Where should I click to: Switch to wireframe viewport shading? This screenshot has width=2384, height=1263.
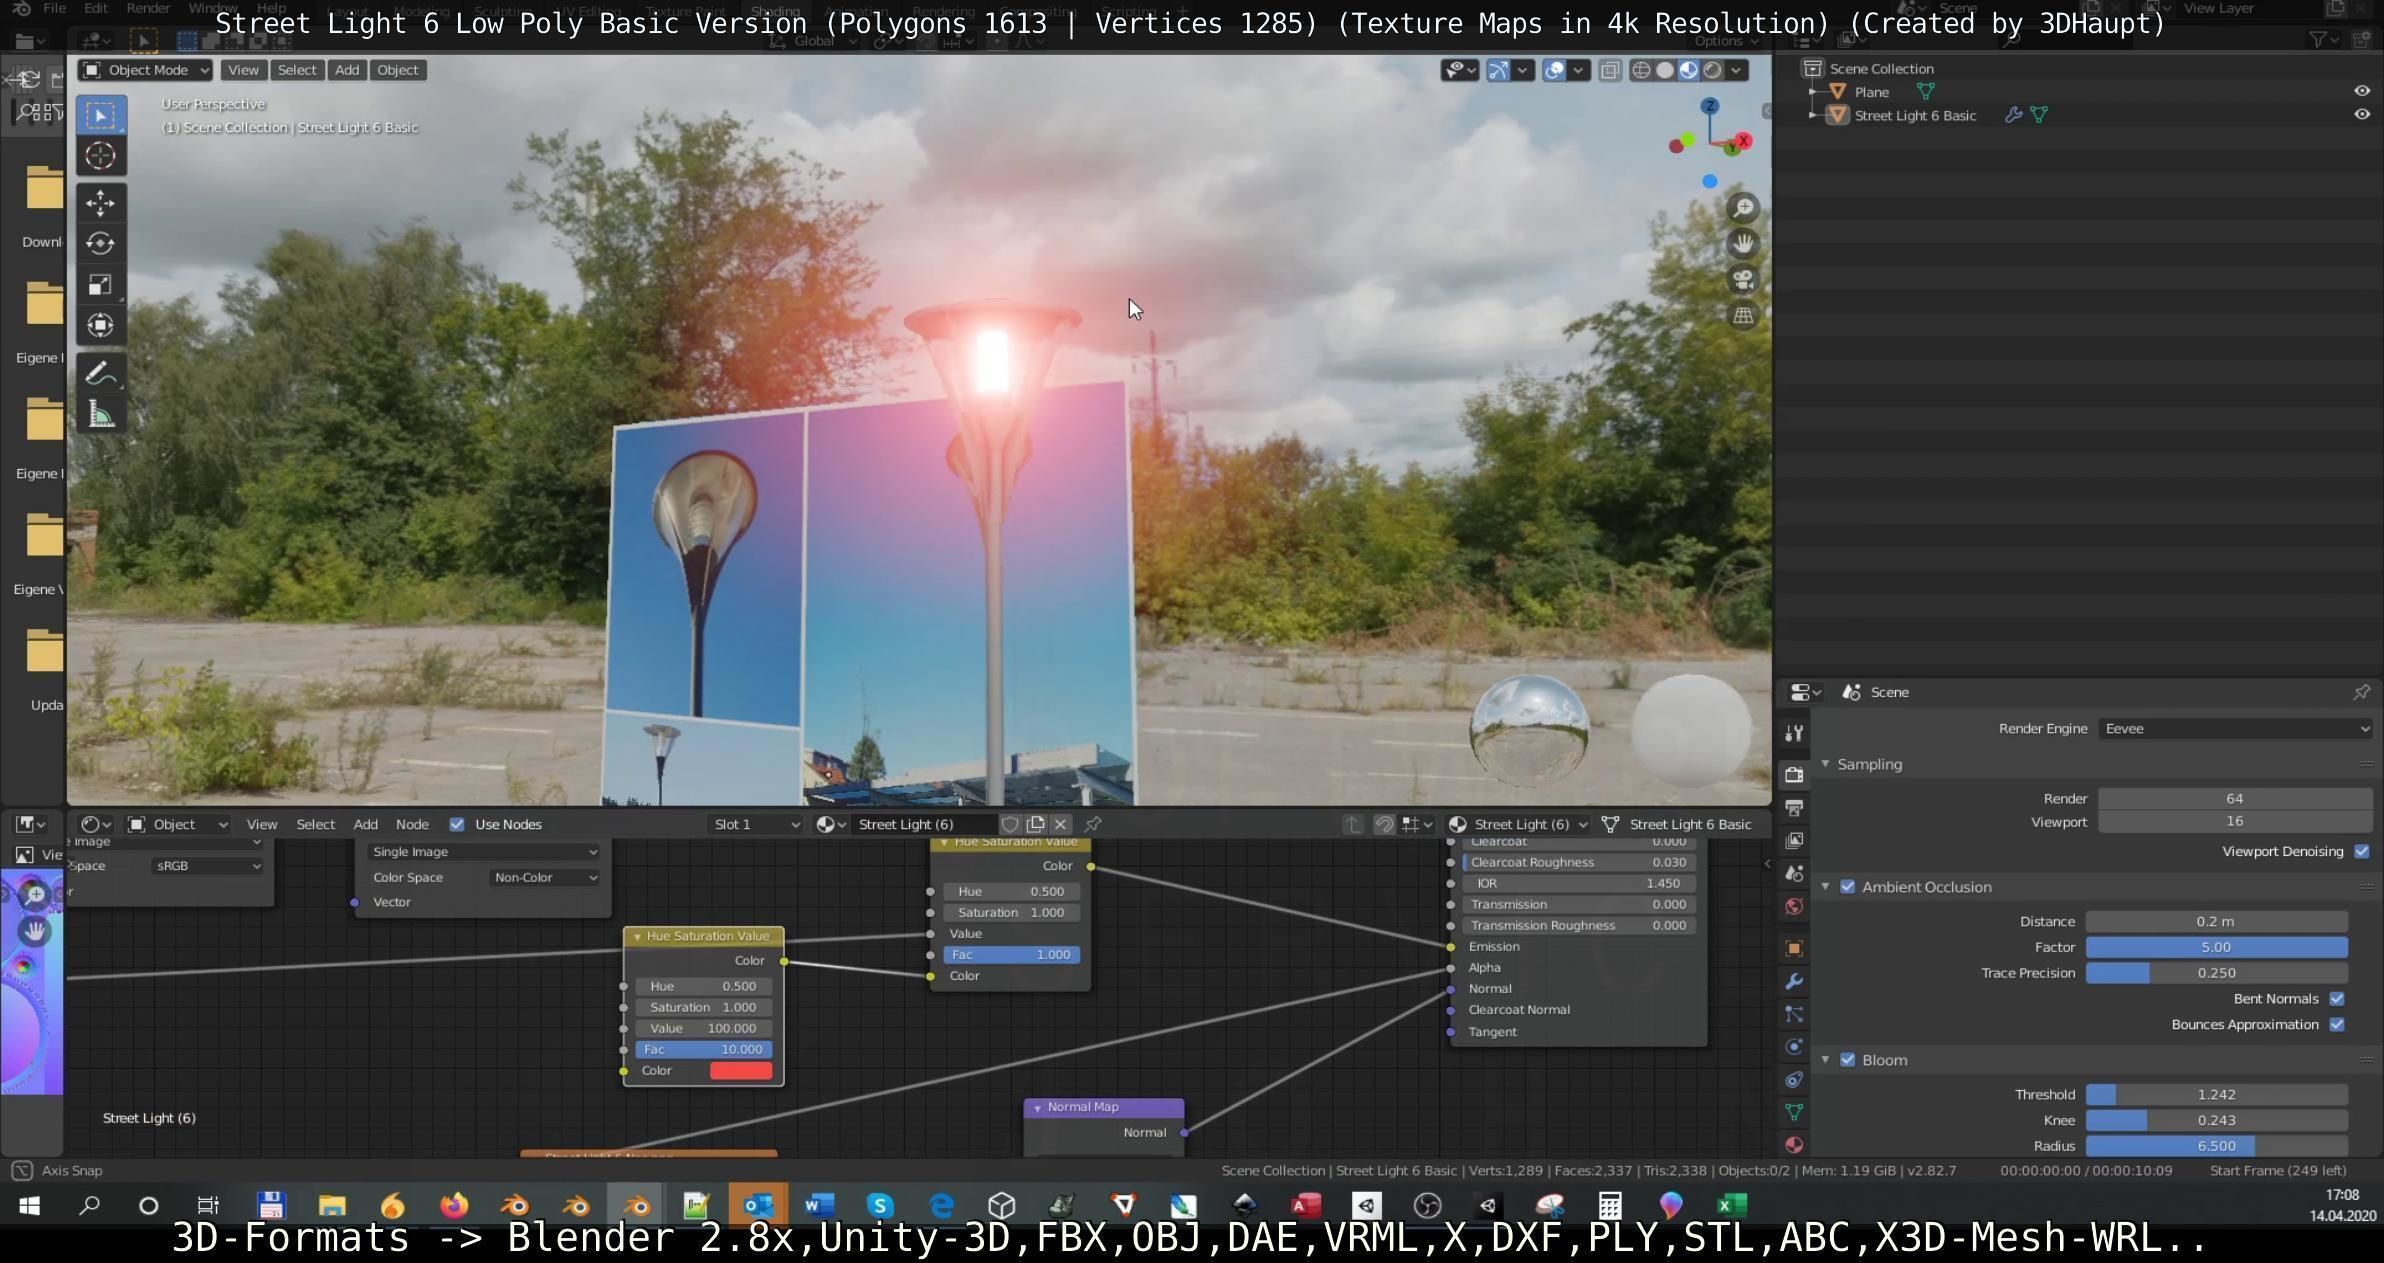pos(1641,70)
